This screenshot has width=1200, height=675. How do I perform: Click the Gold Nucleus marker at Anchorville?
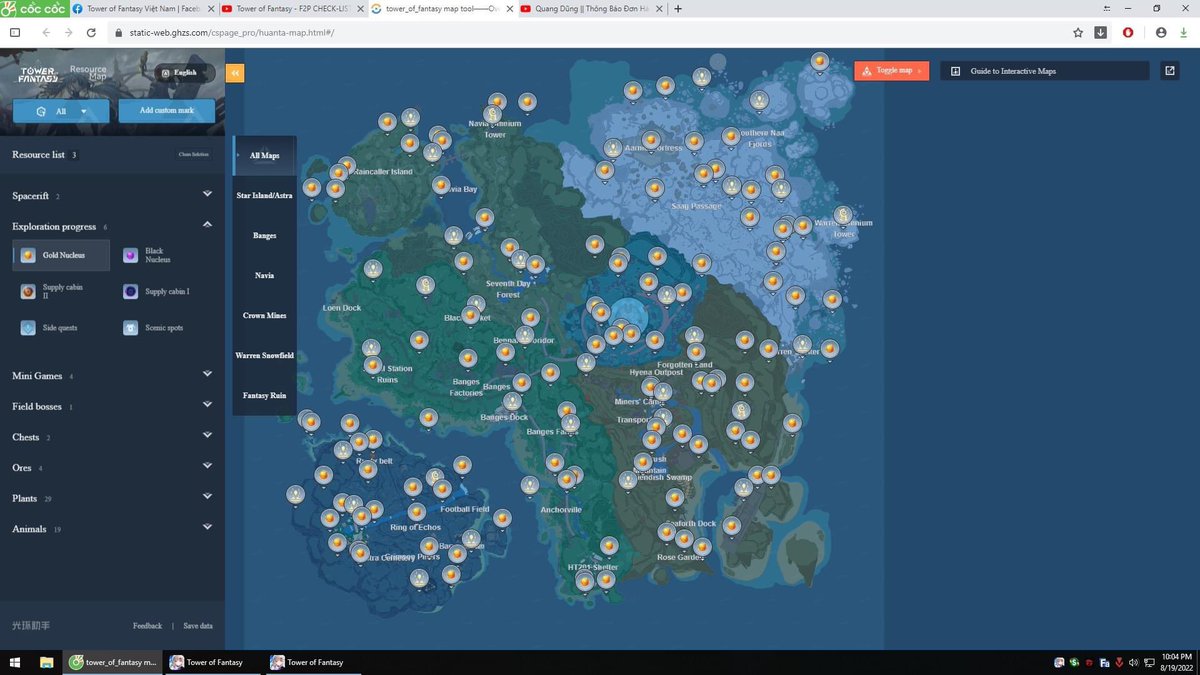[x=566, y=479]
